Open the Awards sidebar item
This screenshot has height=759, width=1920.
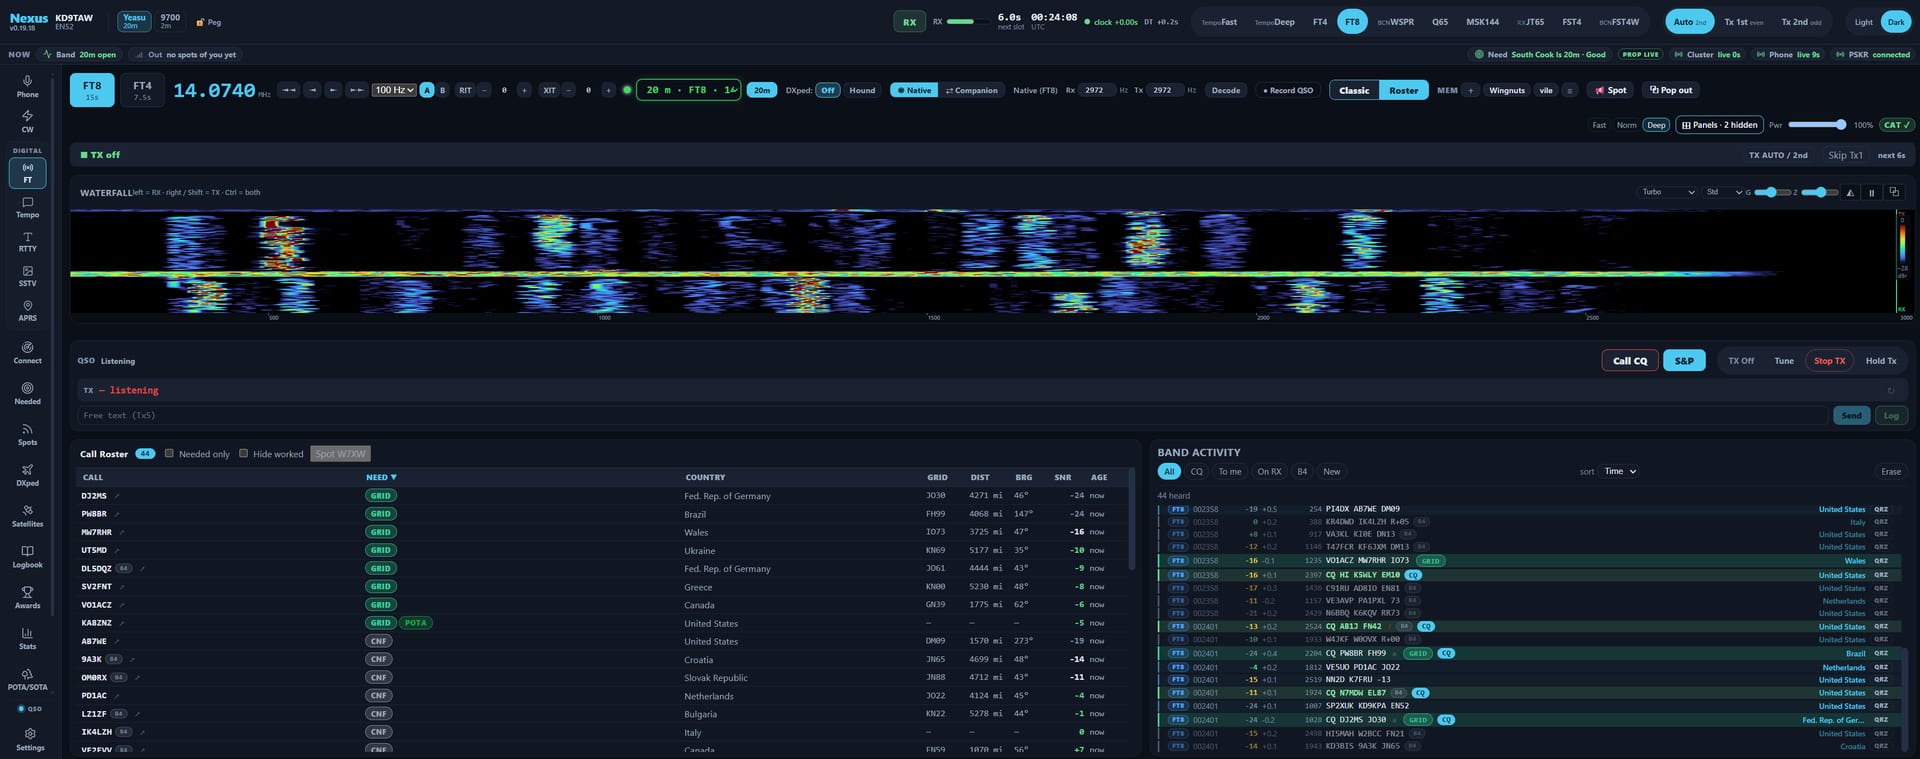(x=27, y=598)
